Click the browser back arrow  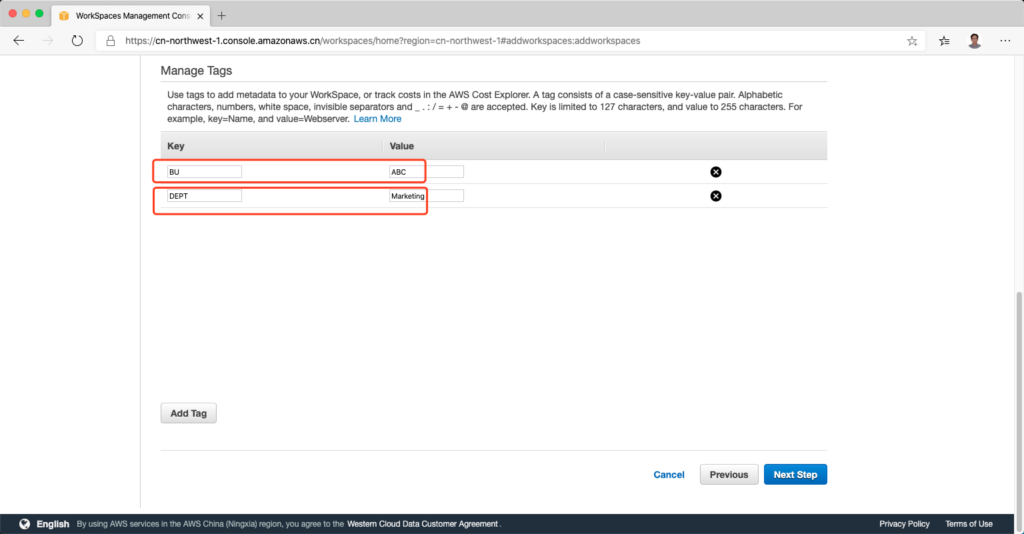coord(19,41)
